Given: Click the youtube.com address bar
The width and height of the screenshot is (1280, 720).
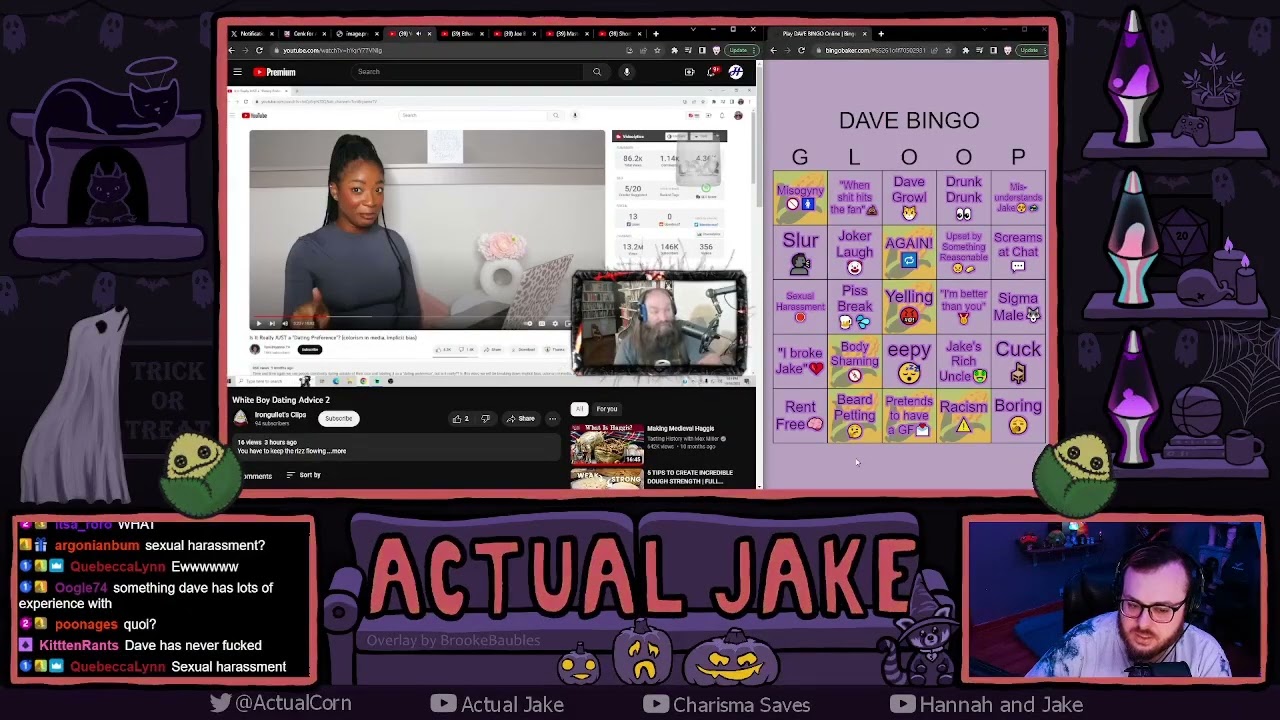Looking at the screenshot, I should coord(445,50).
